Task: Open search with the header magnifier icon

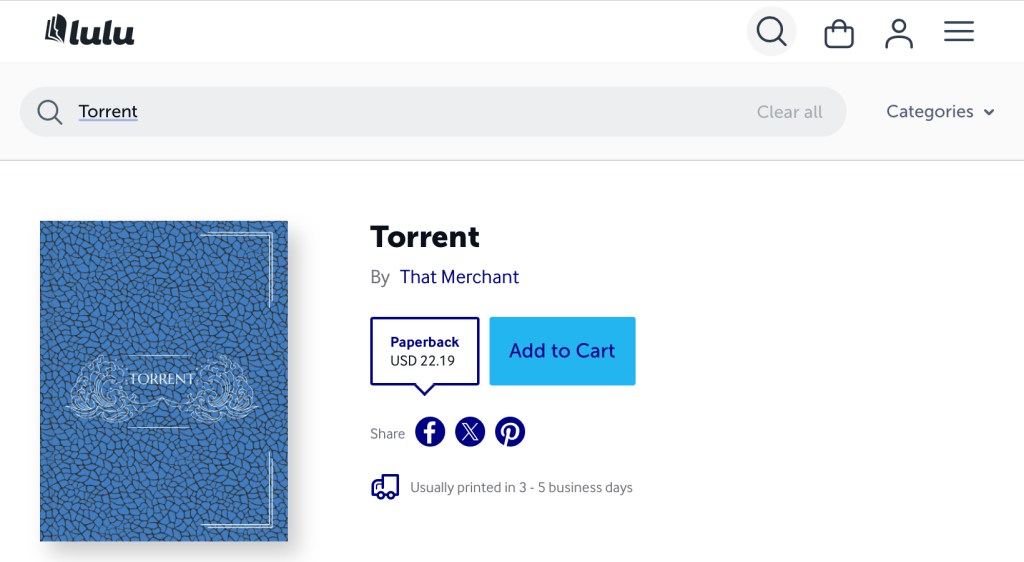Action: pos(771,32)
